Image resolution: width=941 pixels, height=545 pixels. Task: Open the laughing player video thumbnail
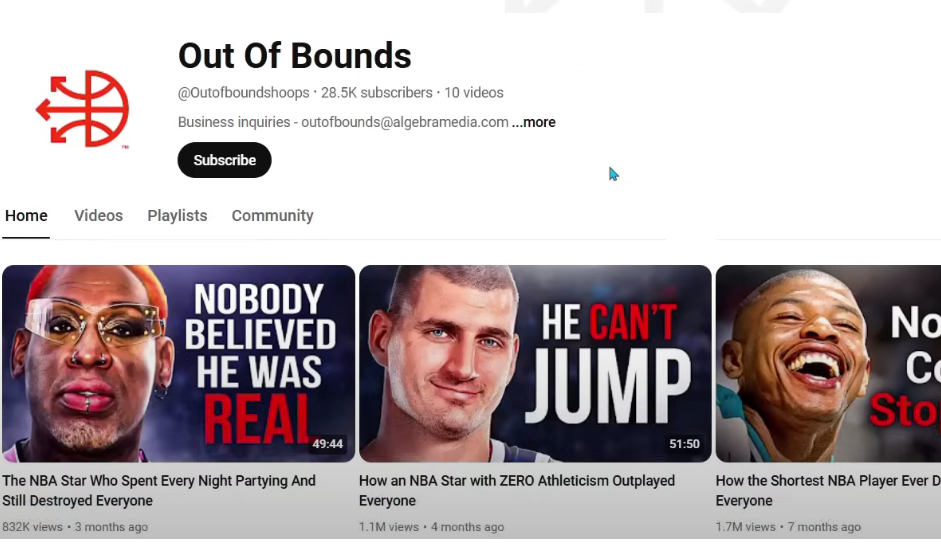pyautogui.click(x=828, y=364)
